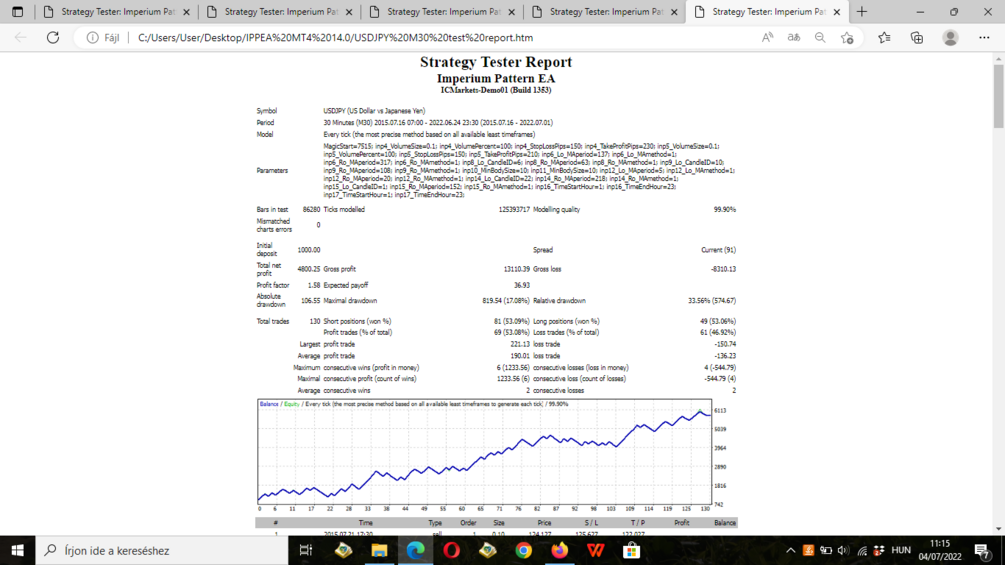The image size is (1005, 565).
Task: Start Read aloud from the address bar
Action: (x=767, y=38)
